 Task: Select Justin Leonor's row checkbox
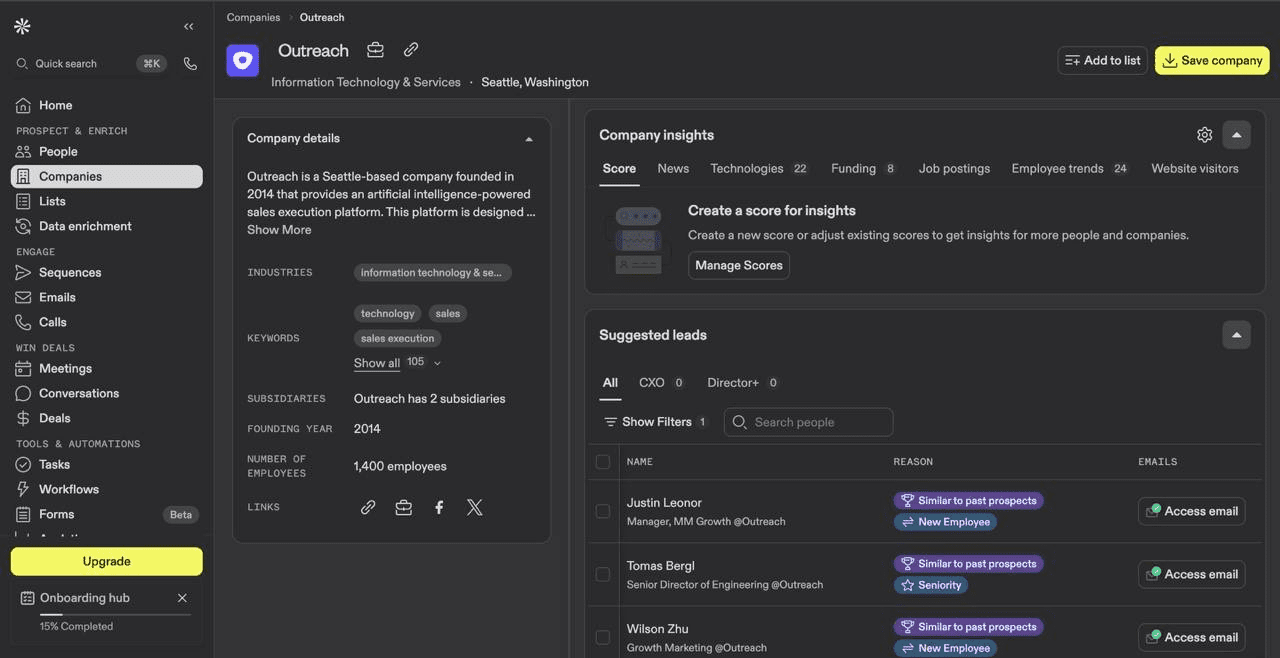(603, 511)
